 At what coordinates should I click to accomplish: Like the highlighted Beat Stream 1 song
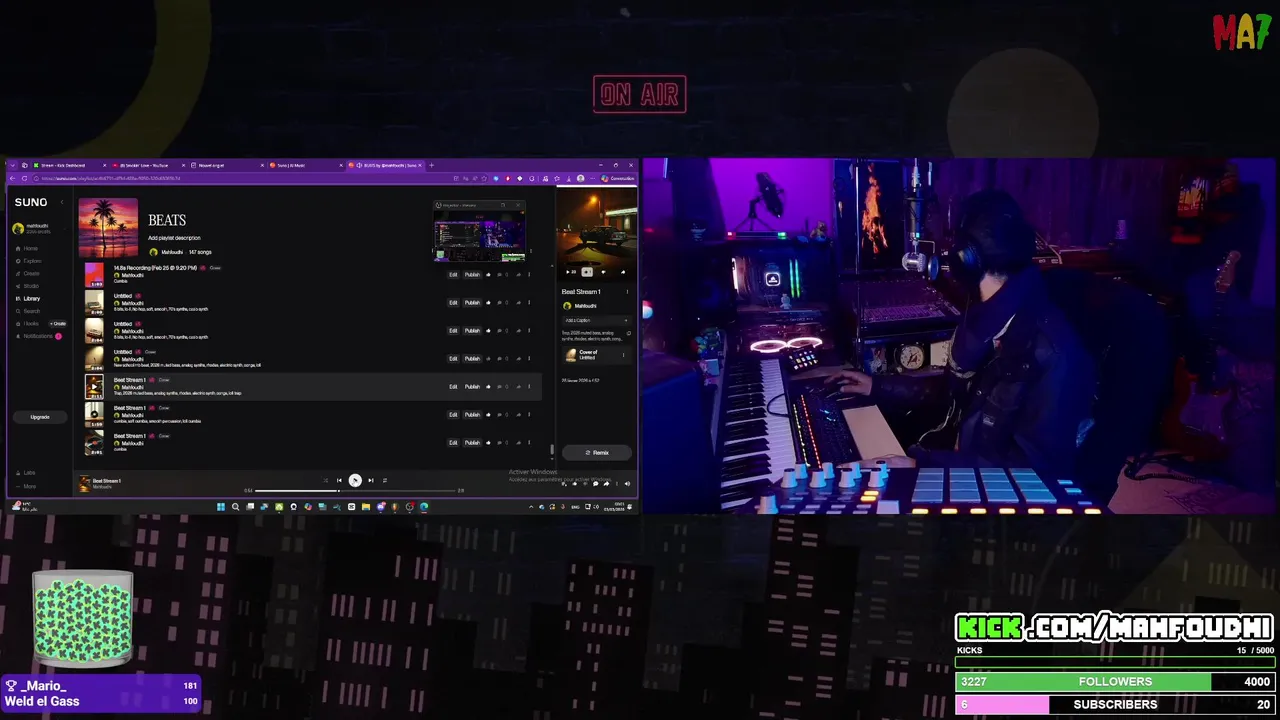pos(488,386)
